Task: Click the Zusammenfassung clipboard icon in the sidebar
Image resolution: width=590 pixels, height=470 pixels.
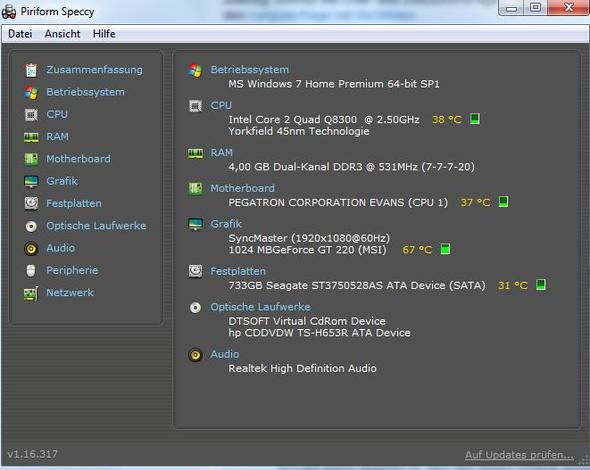Action: tap(31, 70)
